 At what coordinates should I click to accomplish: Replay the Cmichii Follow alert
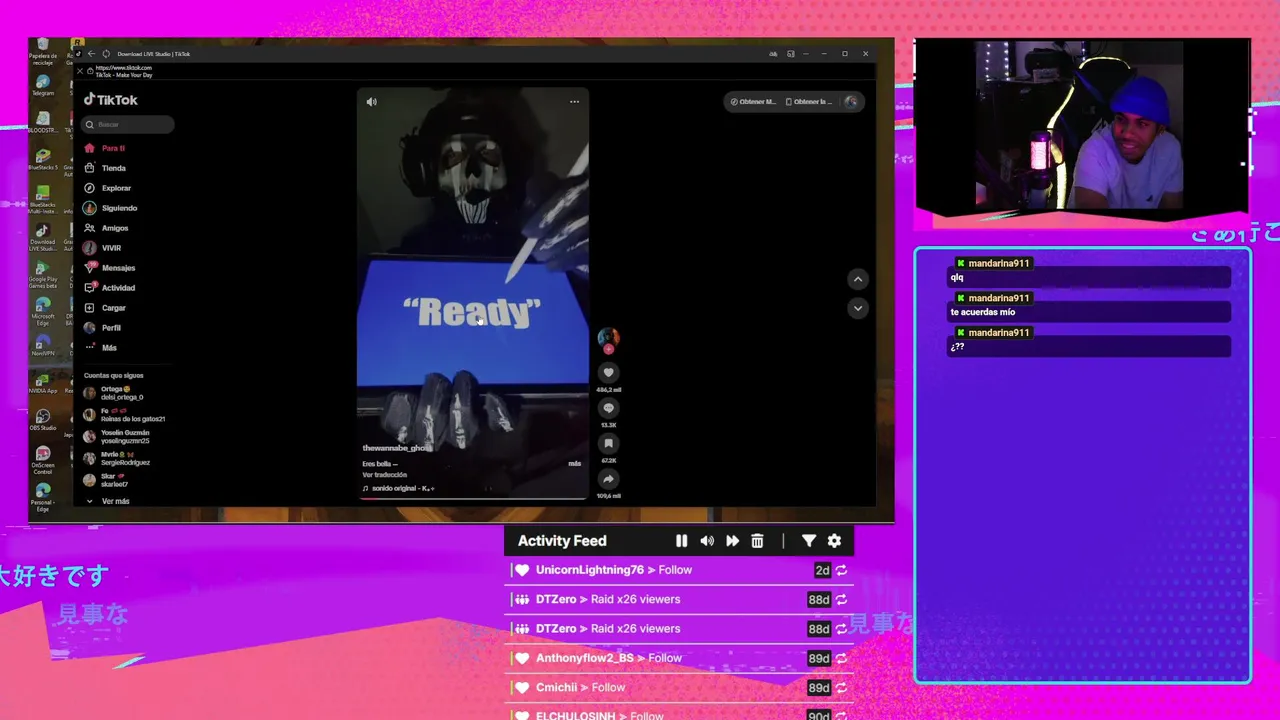click(841, 688)
